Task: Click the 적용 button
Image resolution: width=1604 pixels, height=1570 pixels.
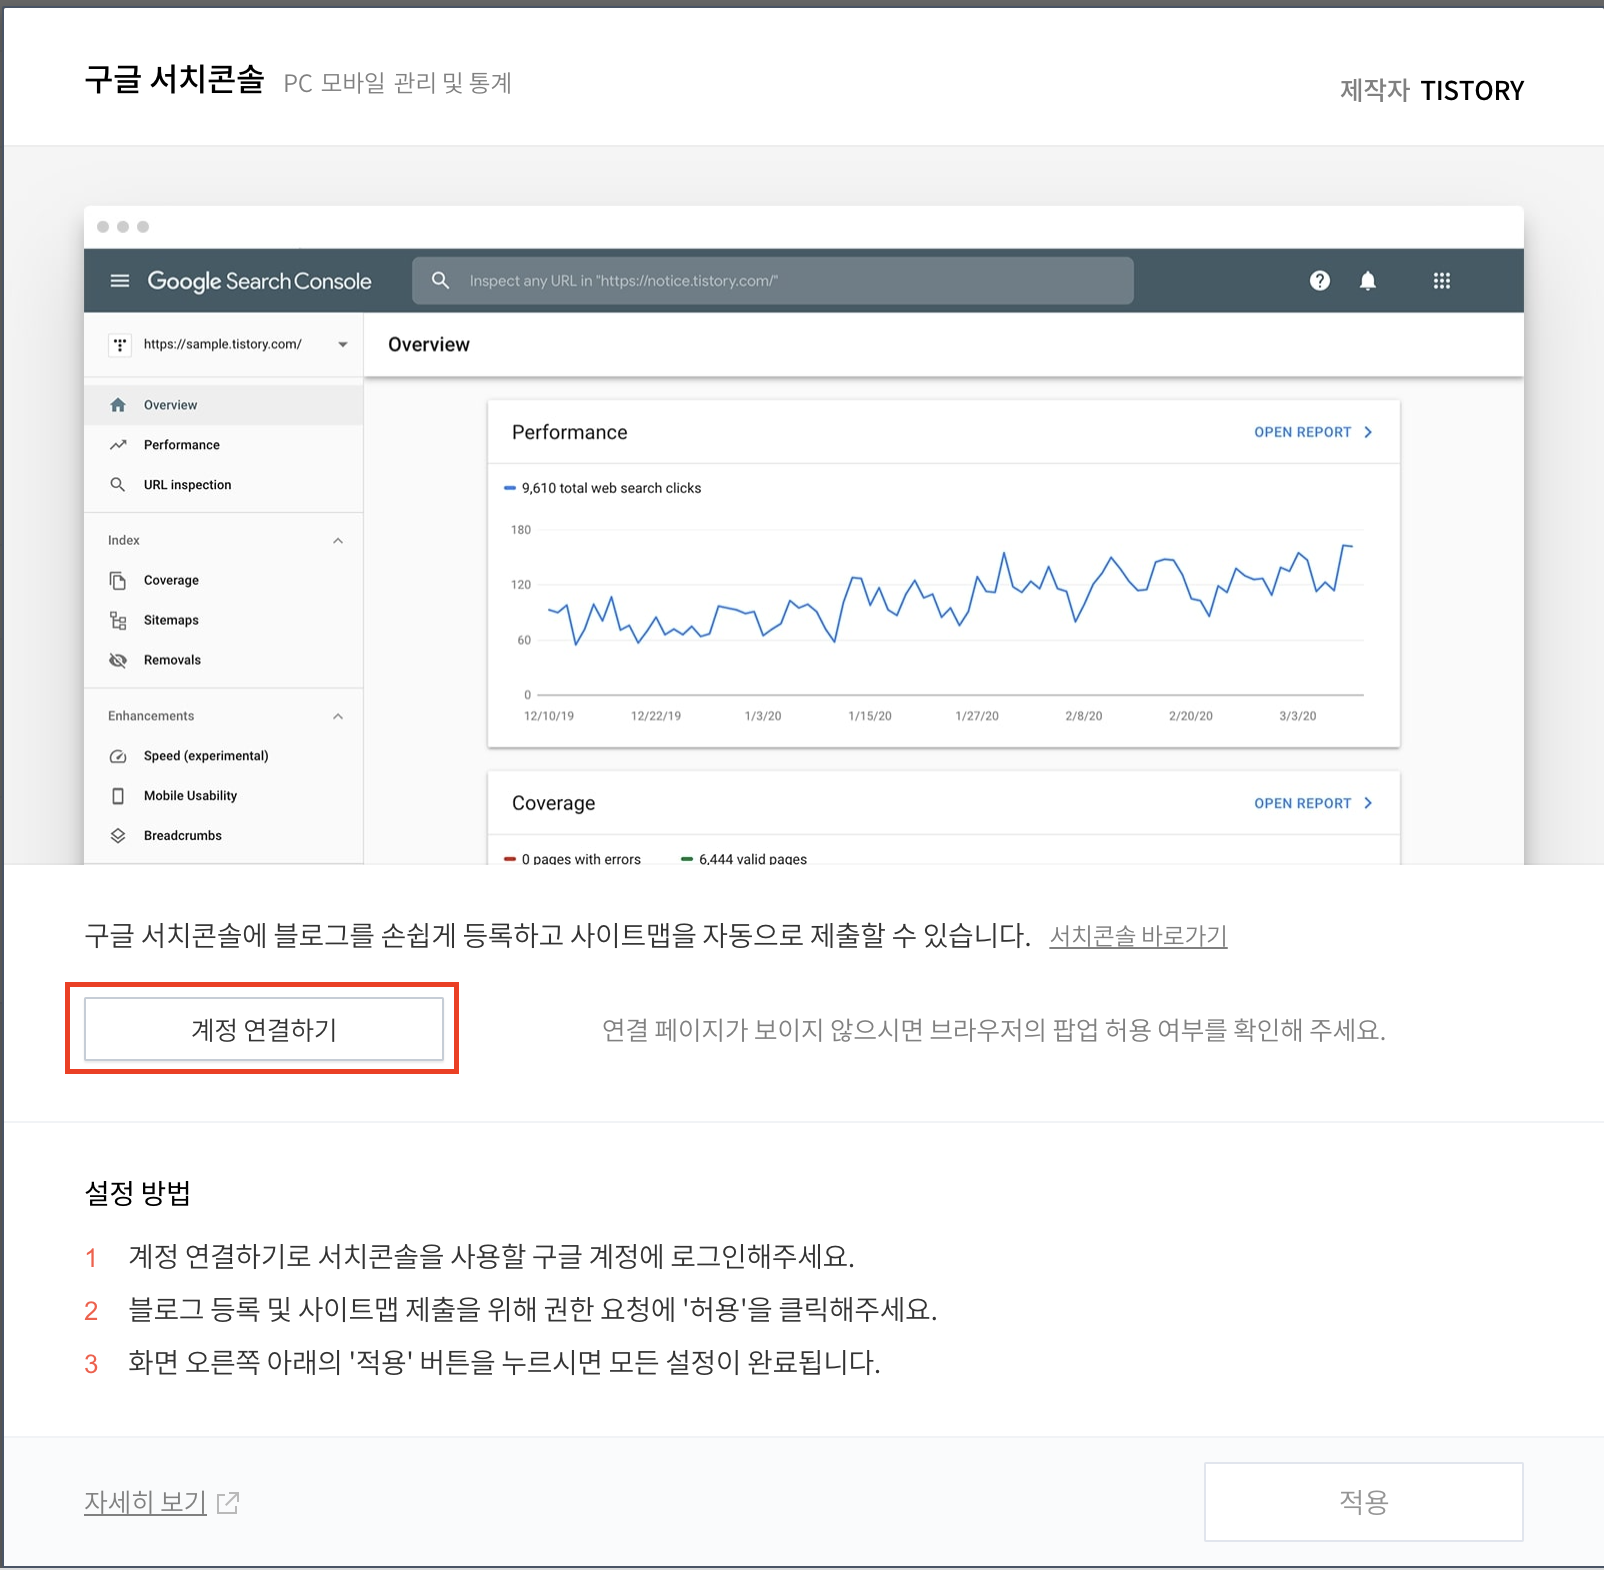Action: (x=1363, y=1501)
